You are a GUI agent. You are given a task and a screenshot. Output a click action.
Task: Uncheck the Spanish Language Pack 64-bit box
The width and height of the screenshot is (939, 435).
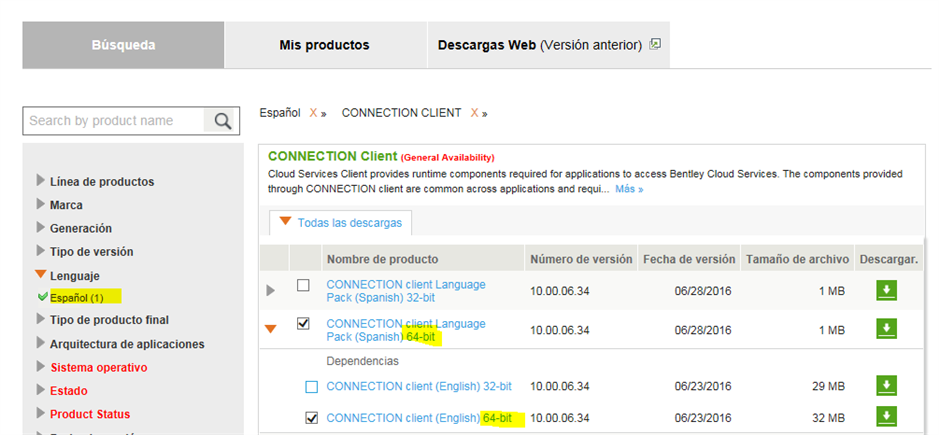click(304, 324)
